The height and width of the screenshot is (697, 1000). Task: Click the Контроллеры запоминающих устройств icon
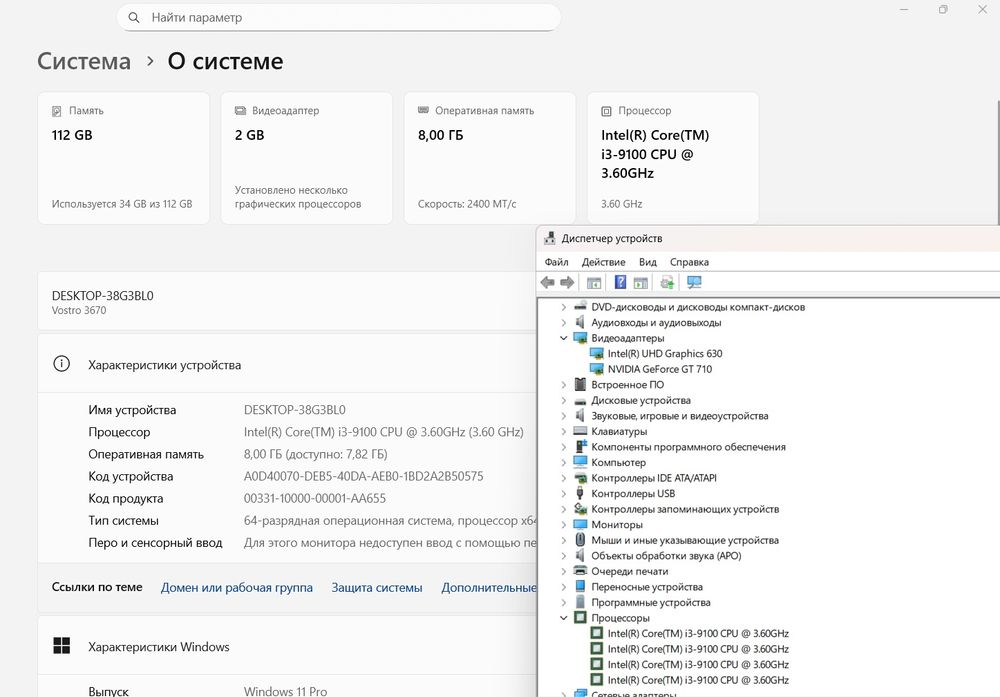coord(580,509)
